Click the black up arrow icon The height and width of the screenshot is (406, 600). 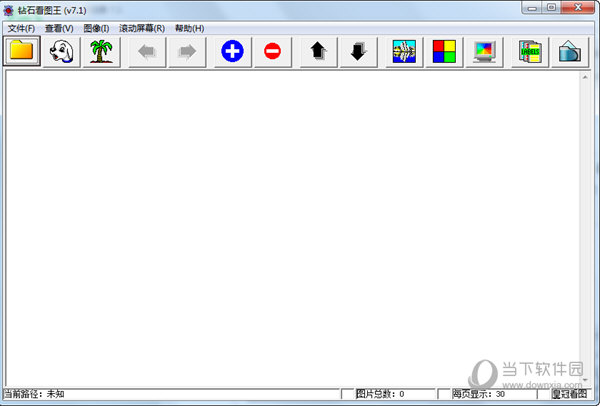(x=319, y=51)
